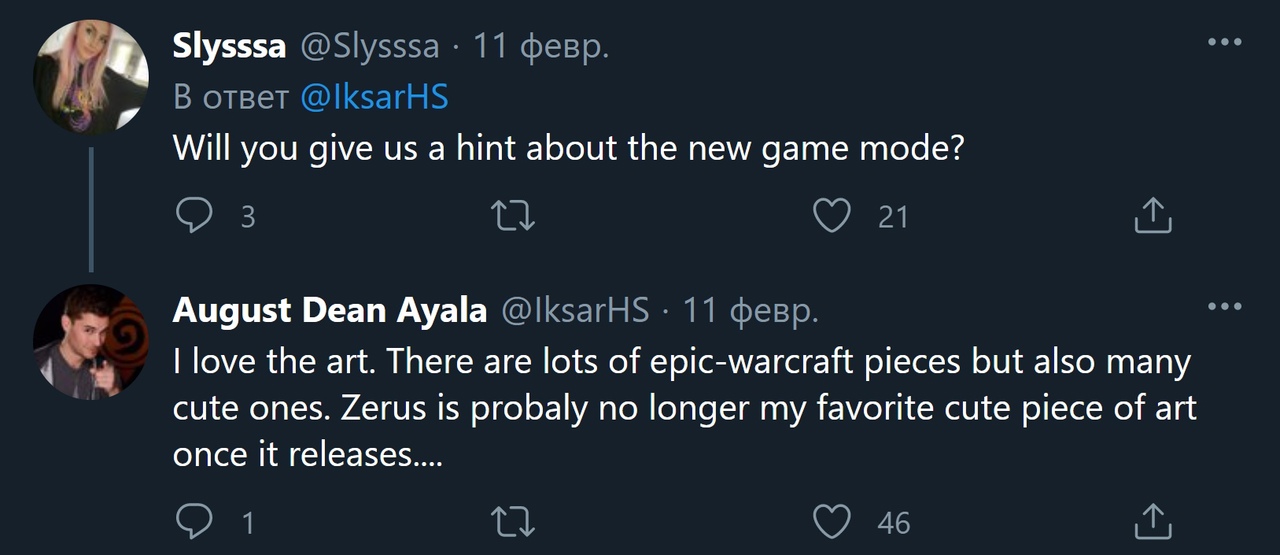This screenshot has width=1280, height=555.
Task: Like August Dean Ayala's tweet
Action: tap(832, 521)
